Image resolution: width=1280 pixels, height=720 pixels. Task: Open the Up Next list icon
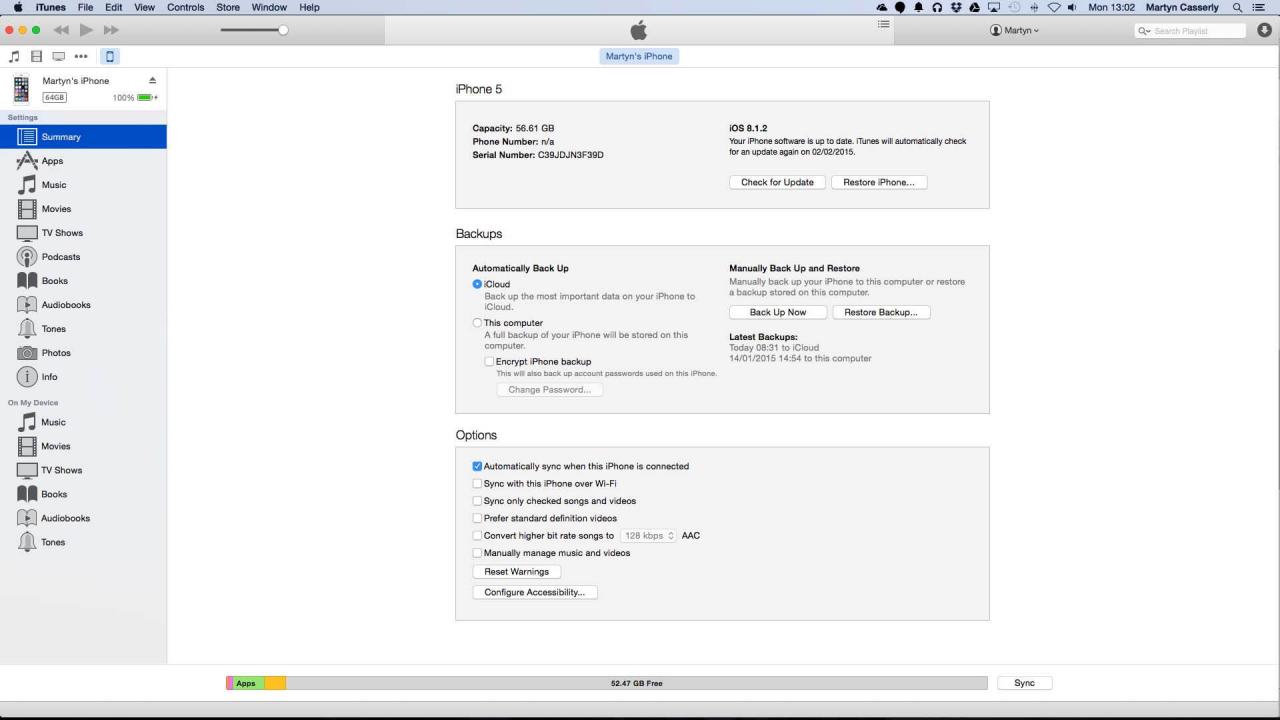point(884,24)
